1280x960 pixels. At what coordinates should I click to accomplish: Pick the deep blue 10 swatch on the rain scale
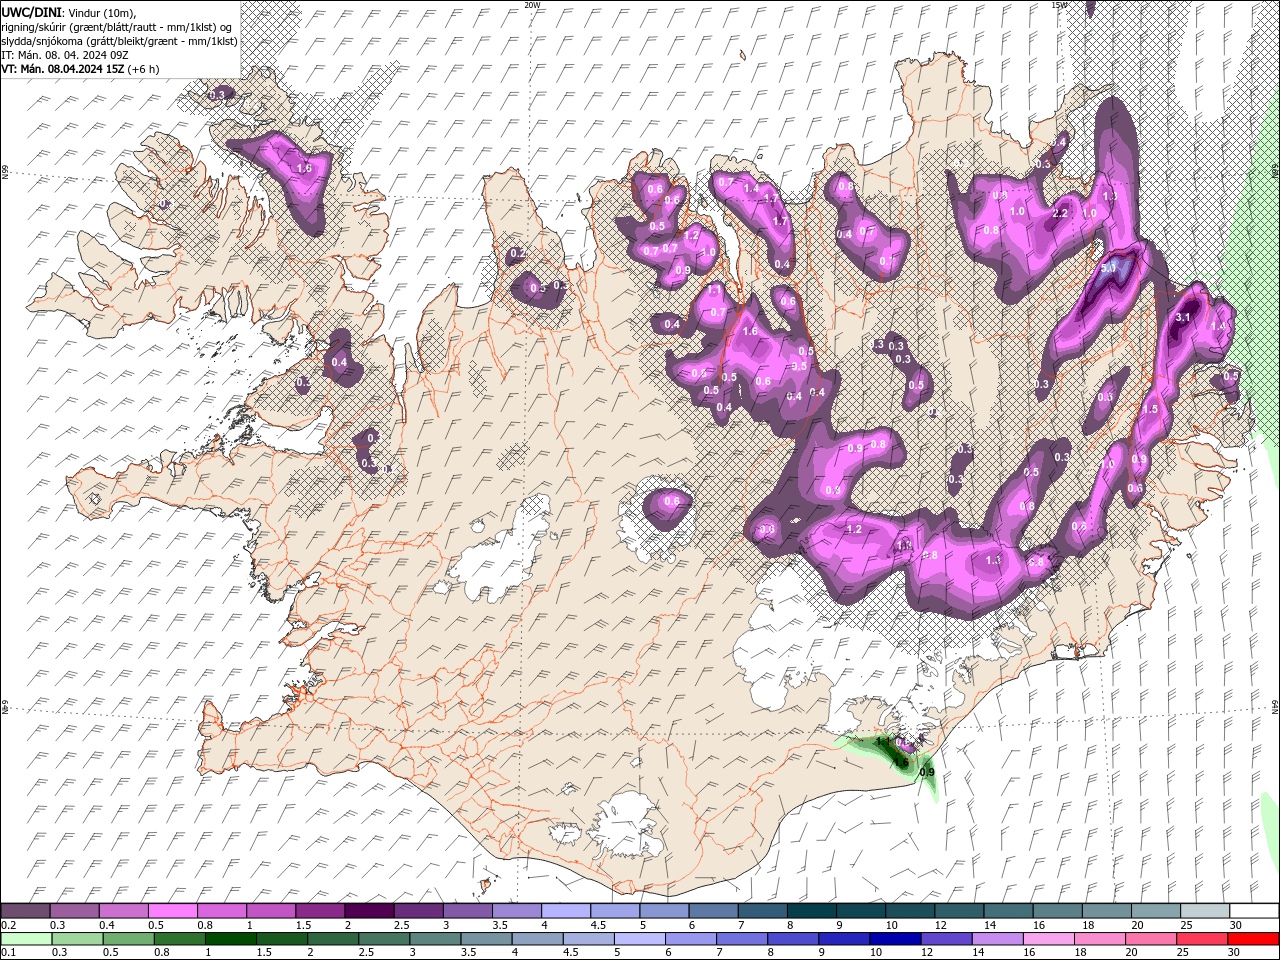pos(893,939)
